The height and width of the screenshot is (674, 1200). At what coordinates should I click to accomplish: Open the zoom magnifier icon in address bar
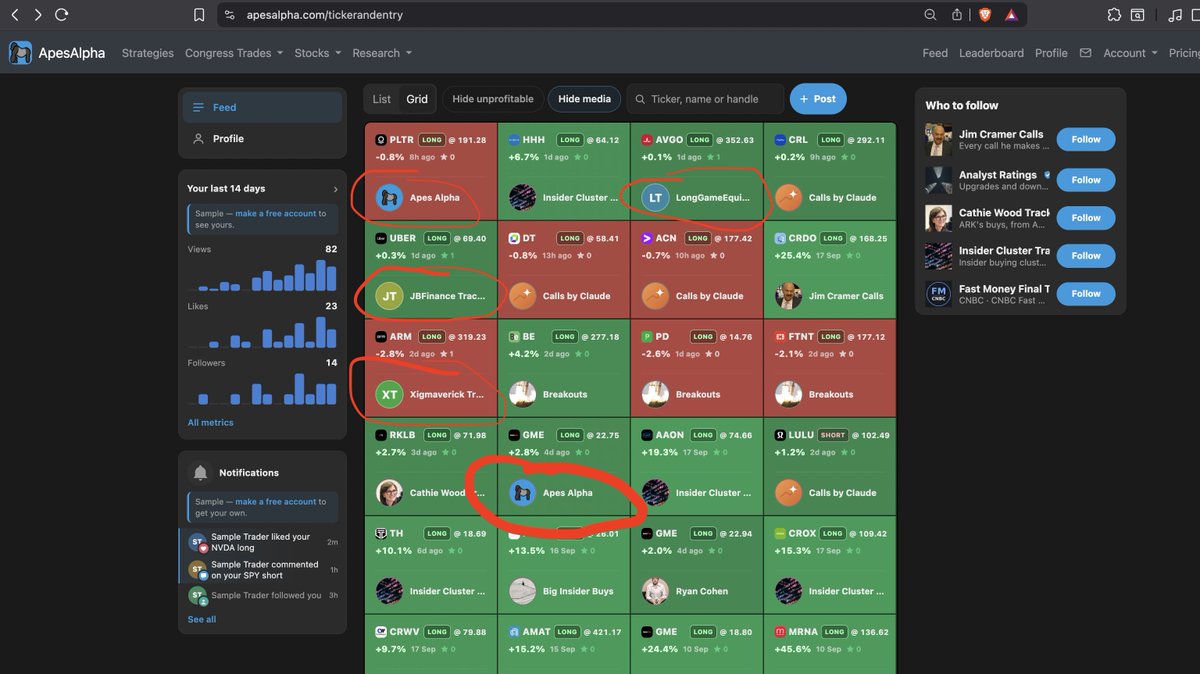point(931,15)
